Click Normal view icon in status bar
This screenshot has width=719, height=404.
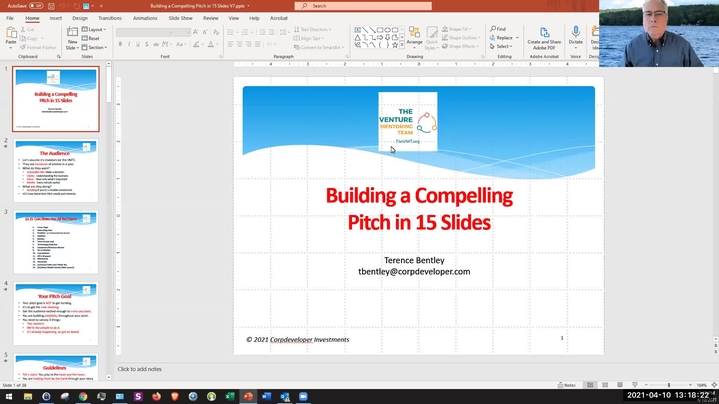(590, 385)
